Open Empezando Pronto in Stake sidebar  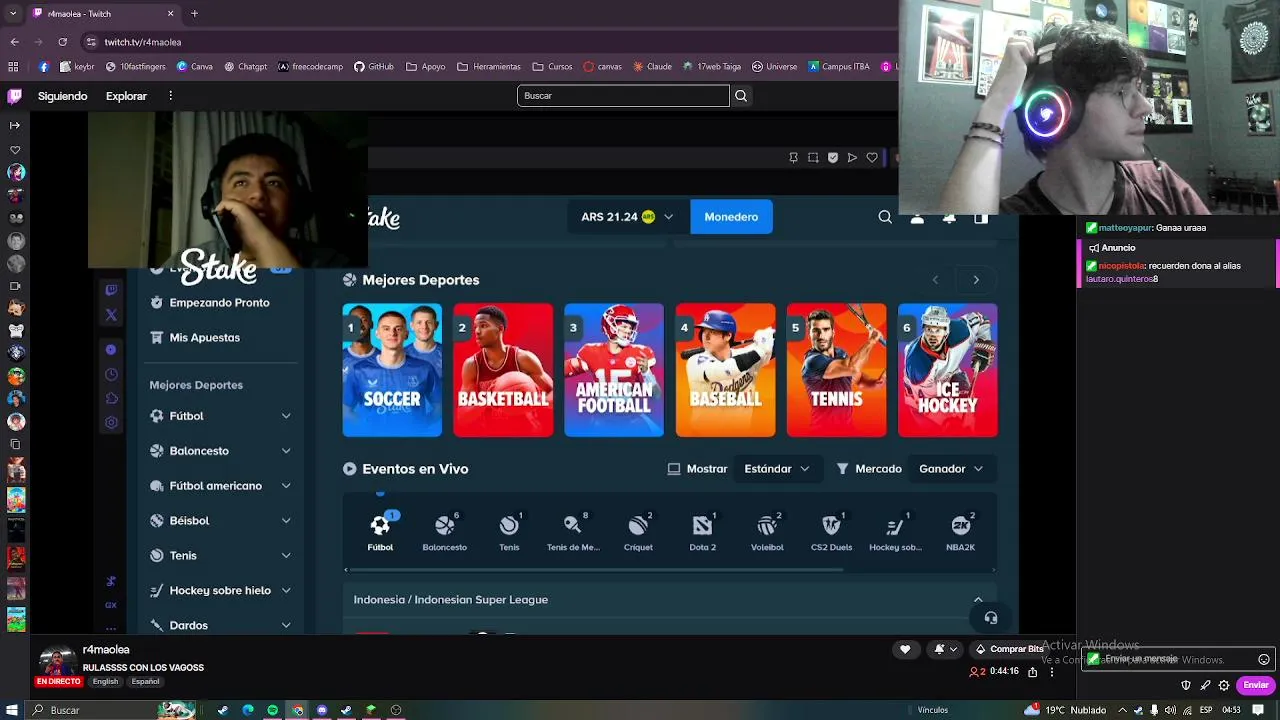(x=209, y=303)
